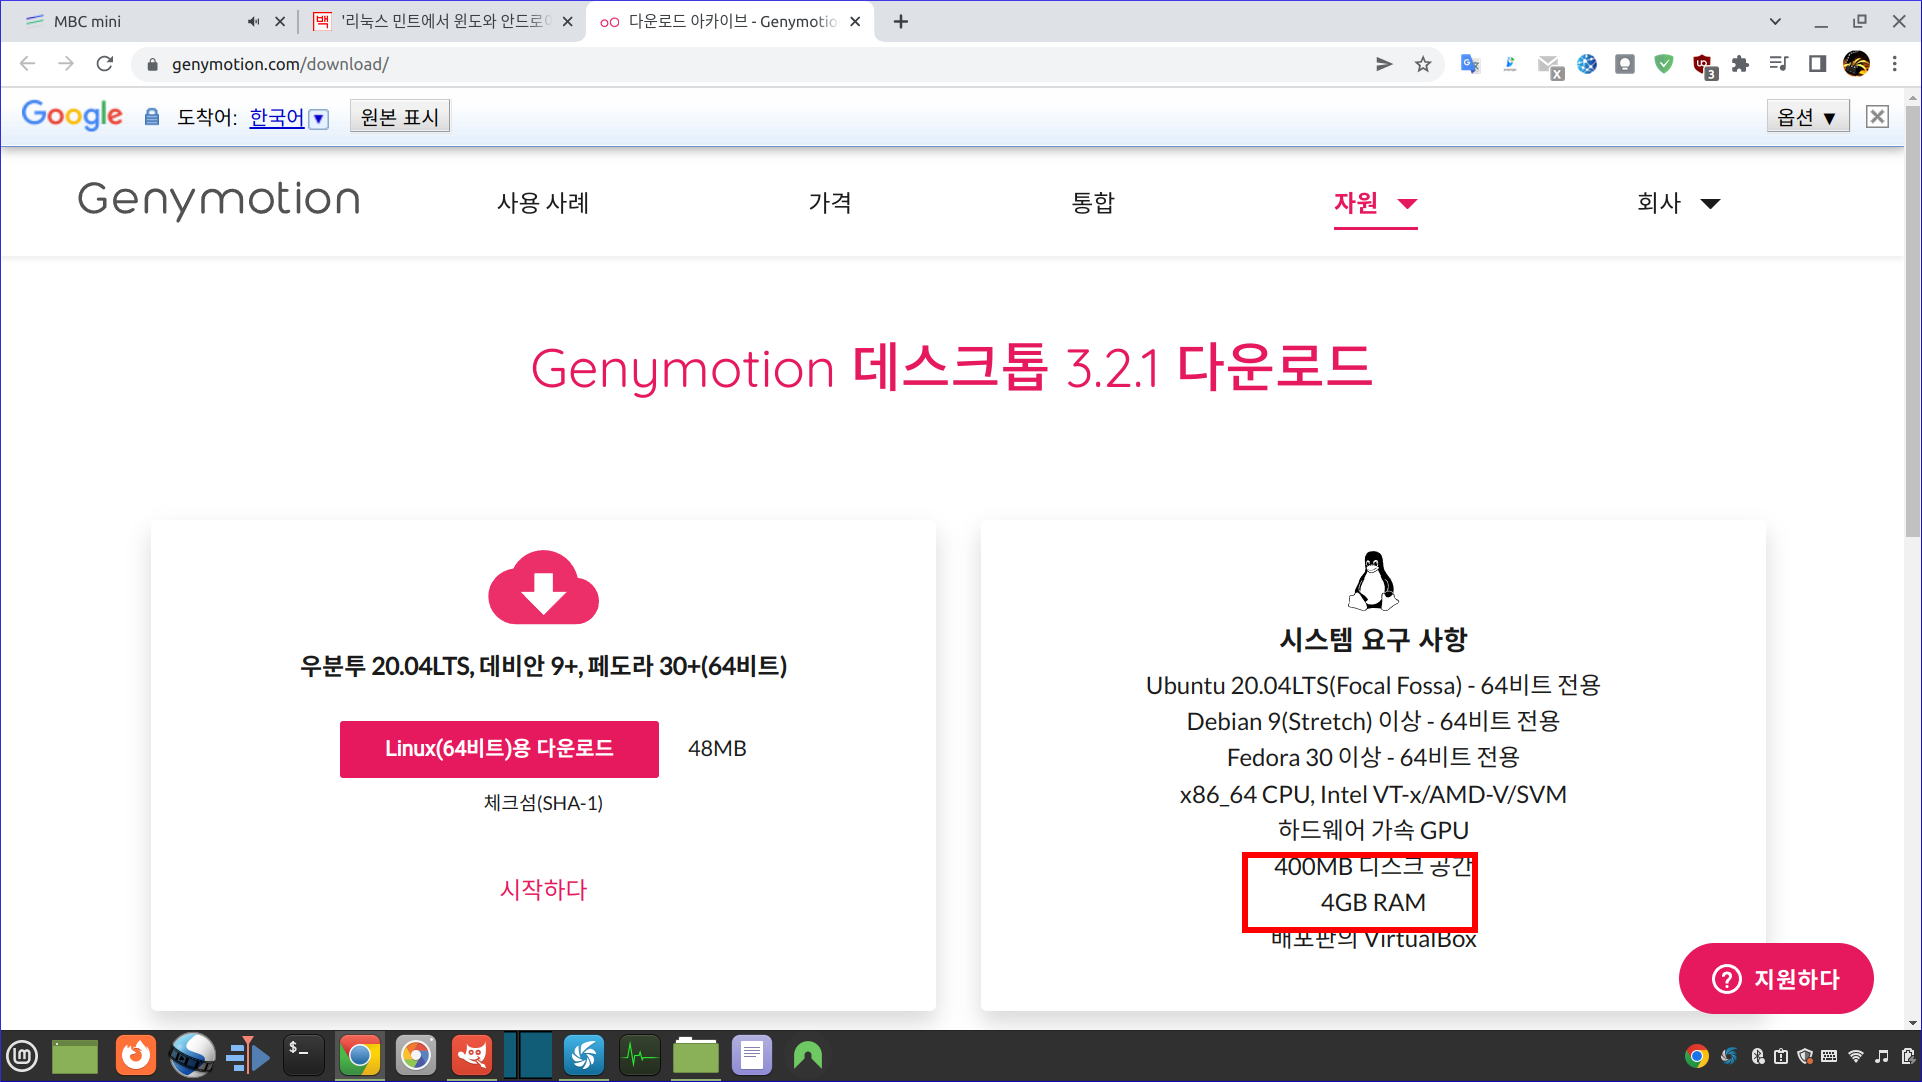Open the media control playlist icon
This screenshot has height=1082, width=1922.
pyautogui.click(x=1778, y=64)
